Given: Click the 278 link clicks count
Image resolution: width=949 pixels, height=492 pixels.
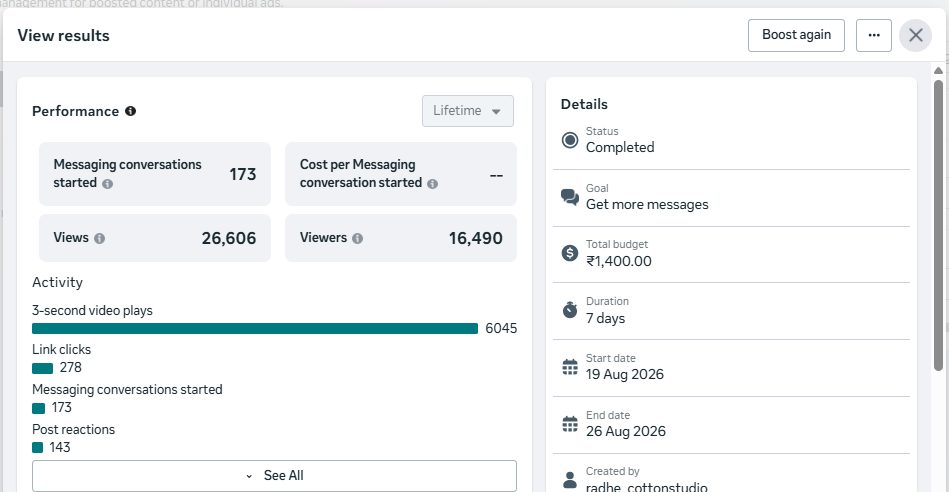Looking at the screenshot, I should pos(70,367).
